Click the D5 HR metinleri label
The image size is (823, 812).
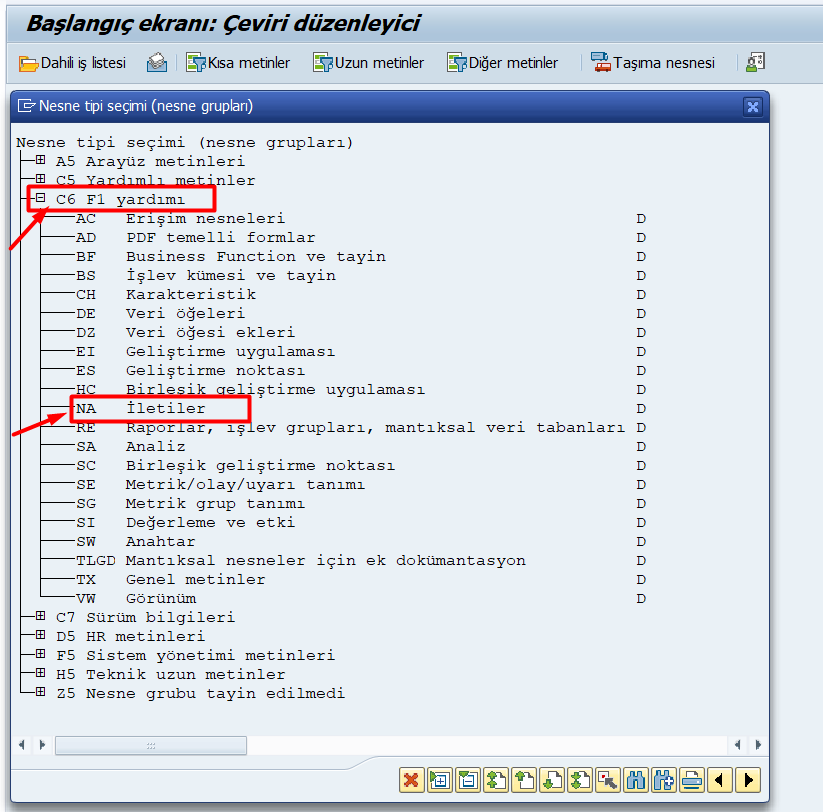click(130, 637)
